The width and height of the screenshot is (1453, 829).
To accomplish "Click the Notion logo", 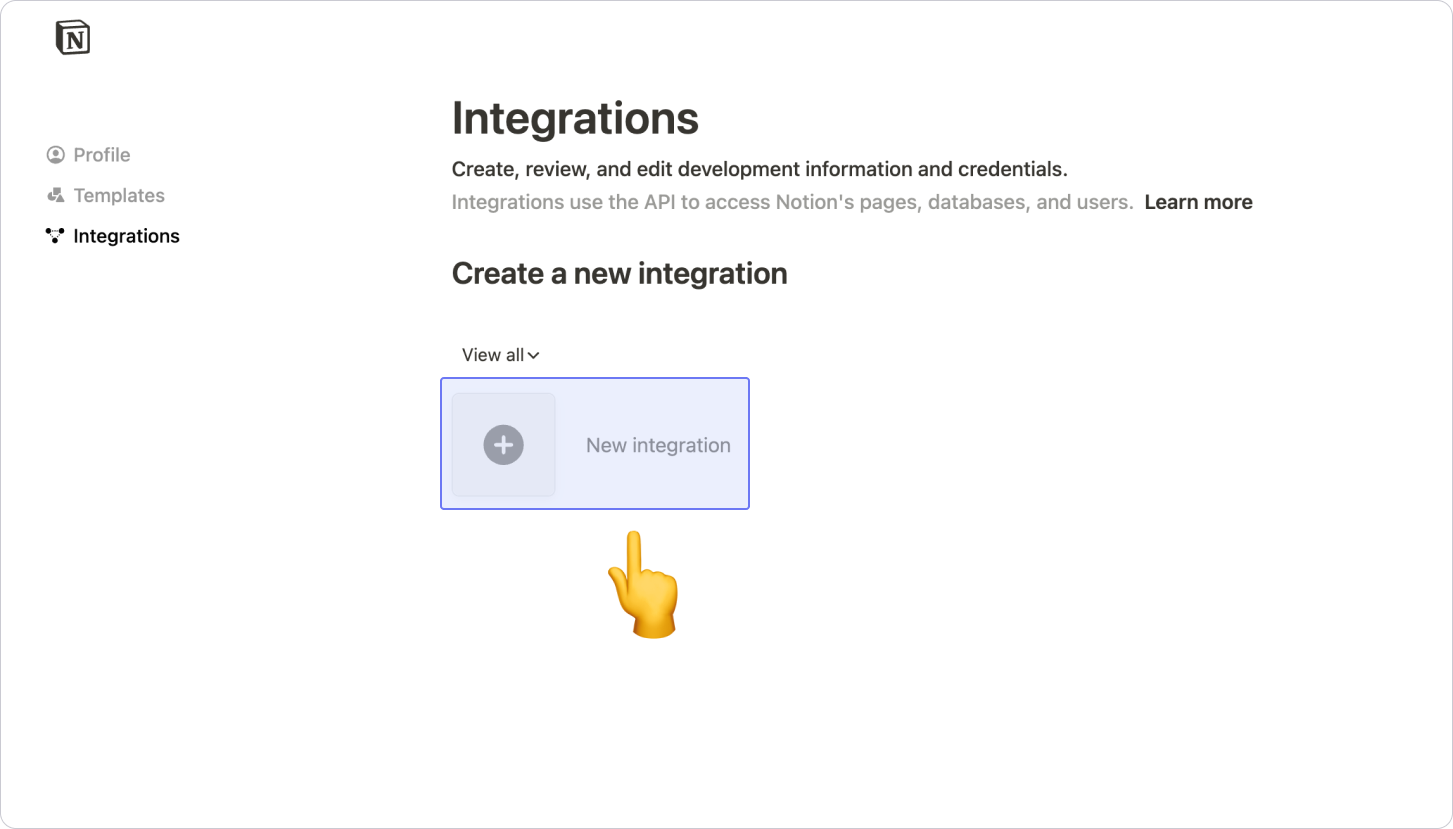I will pos(73,38).
